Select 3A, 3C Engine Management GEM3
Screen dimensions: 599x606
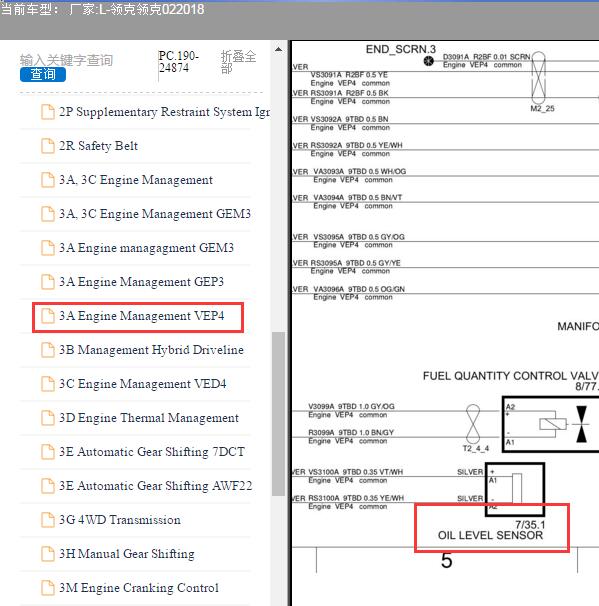[155, 214]
